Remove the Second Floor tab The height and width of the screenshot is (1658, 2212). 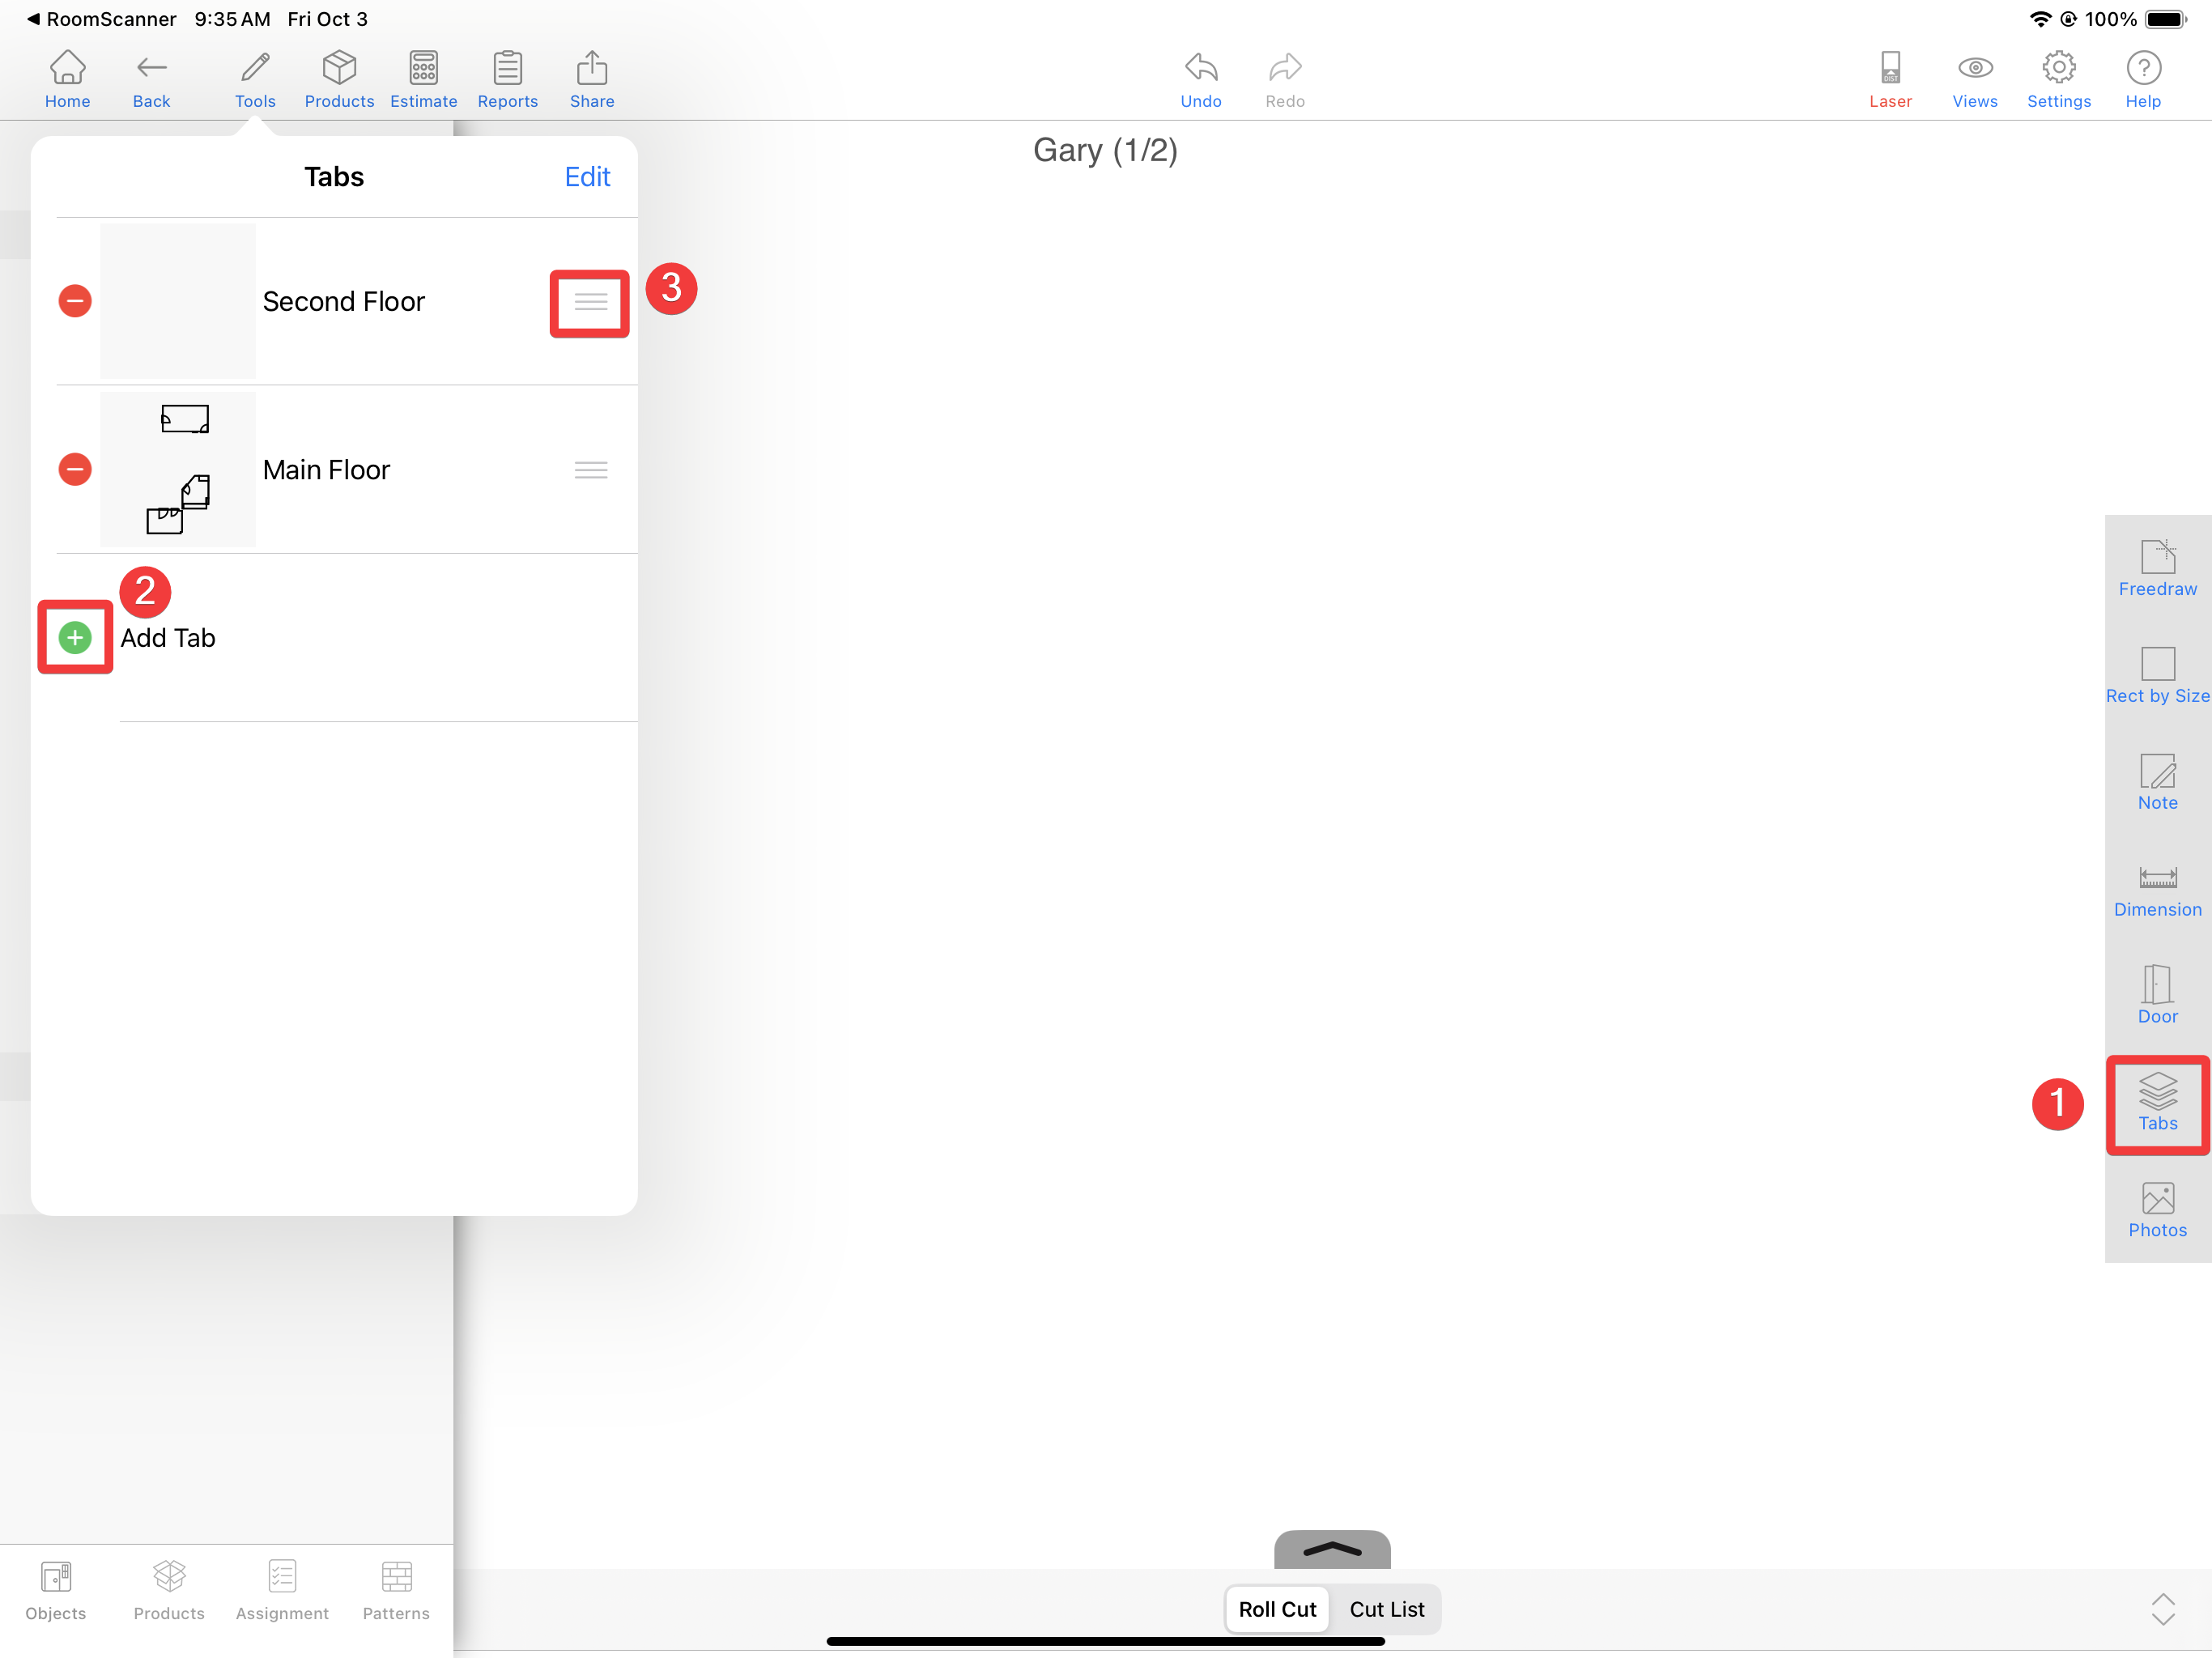[75, 301]
